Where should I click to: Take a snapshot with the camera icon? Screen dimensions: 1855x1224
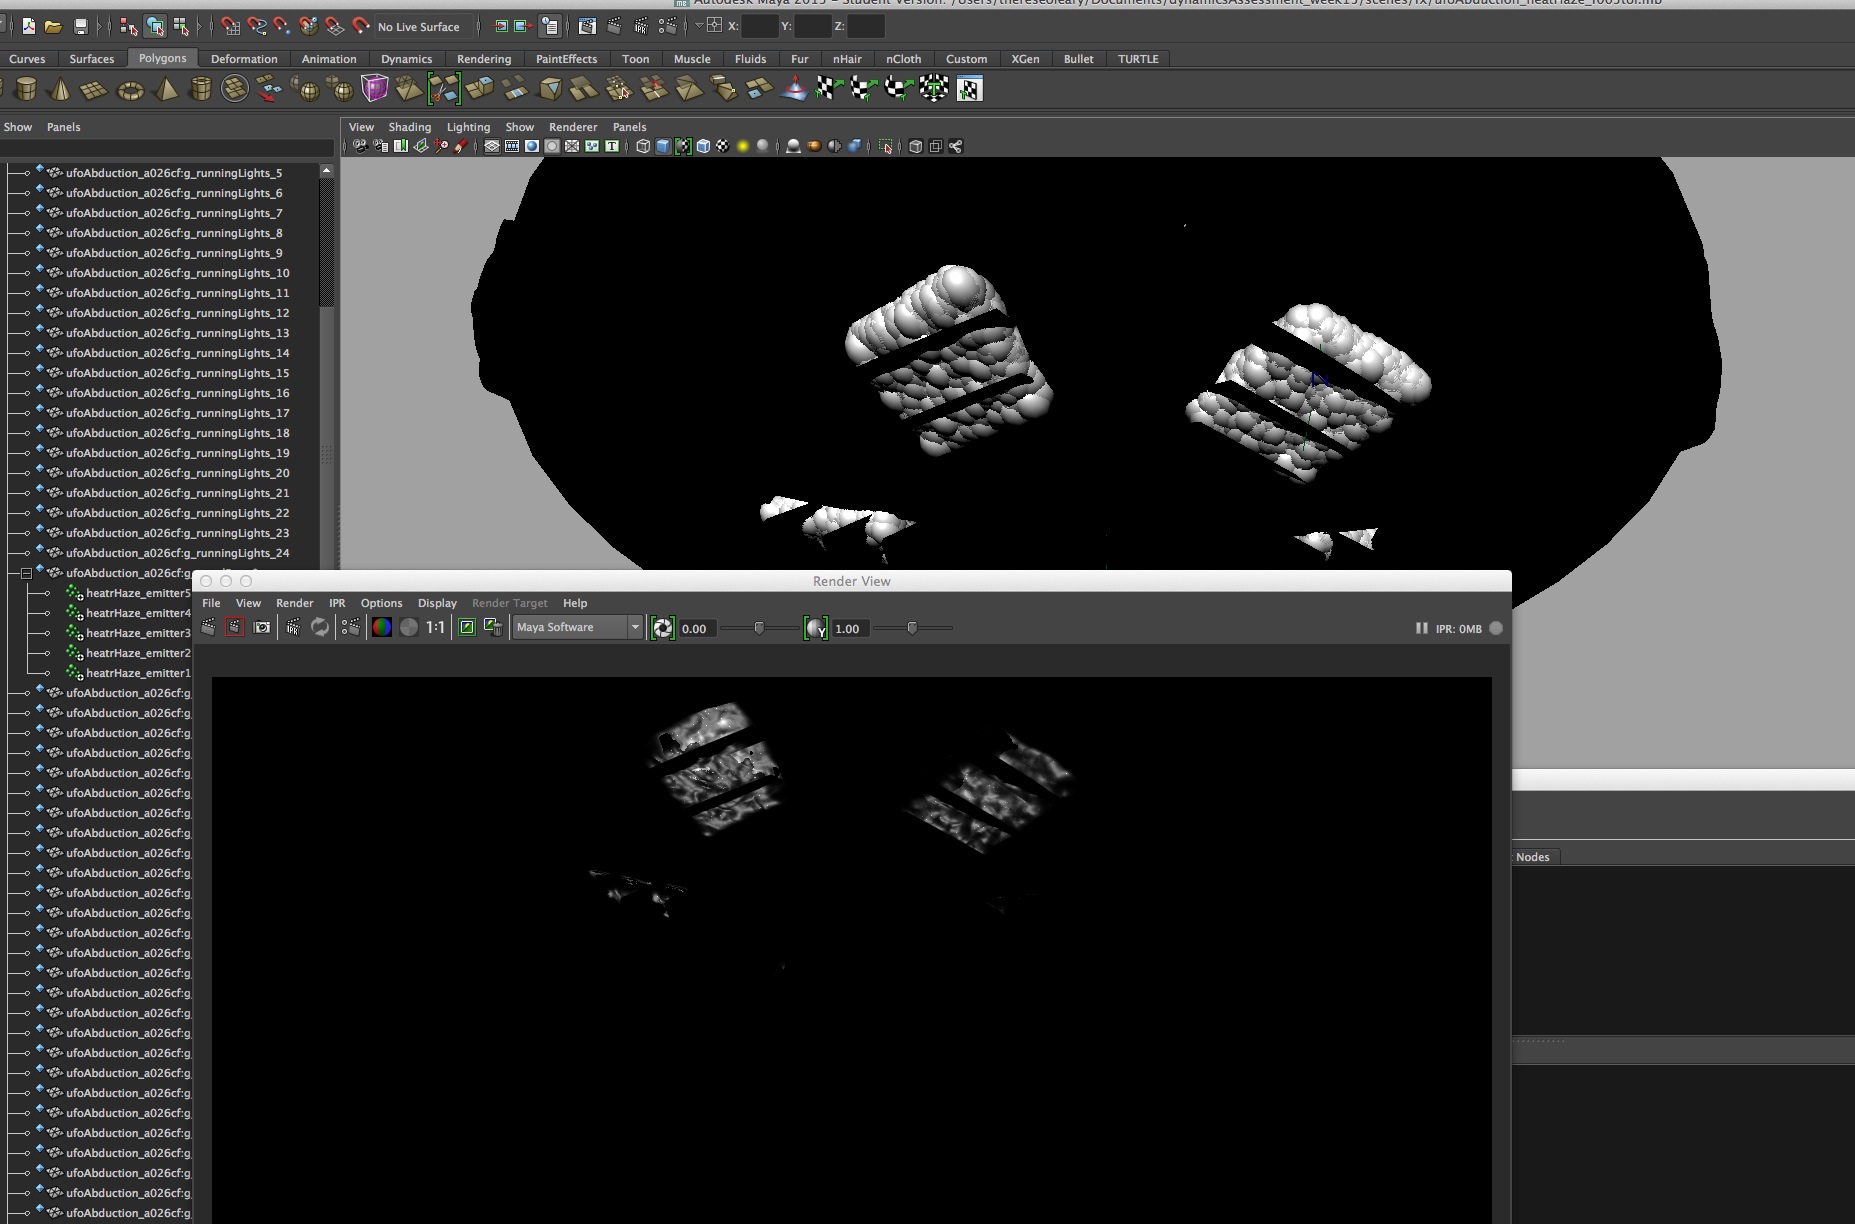[x=262, y=628]
